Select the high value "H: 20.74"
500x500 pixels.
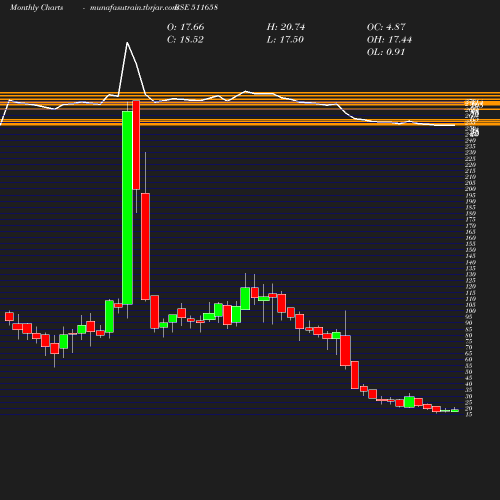[286, 27]
